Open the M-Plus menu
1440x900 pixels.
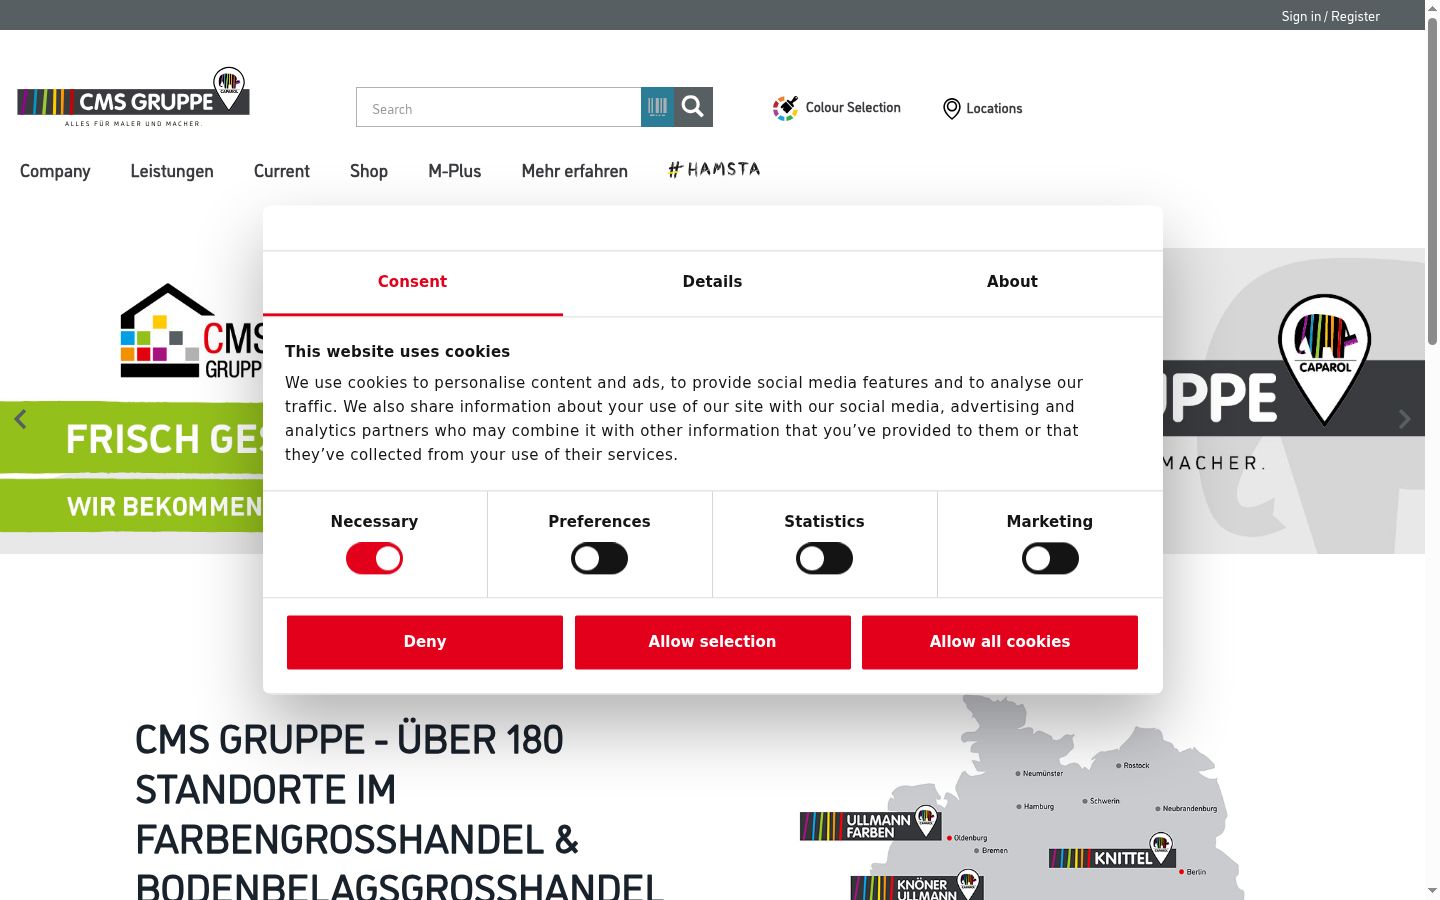pos(455,171)
